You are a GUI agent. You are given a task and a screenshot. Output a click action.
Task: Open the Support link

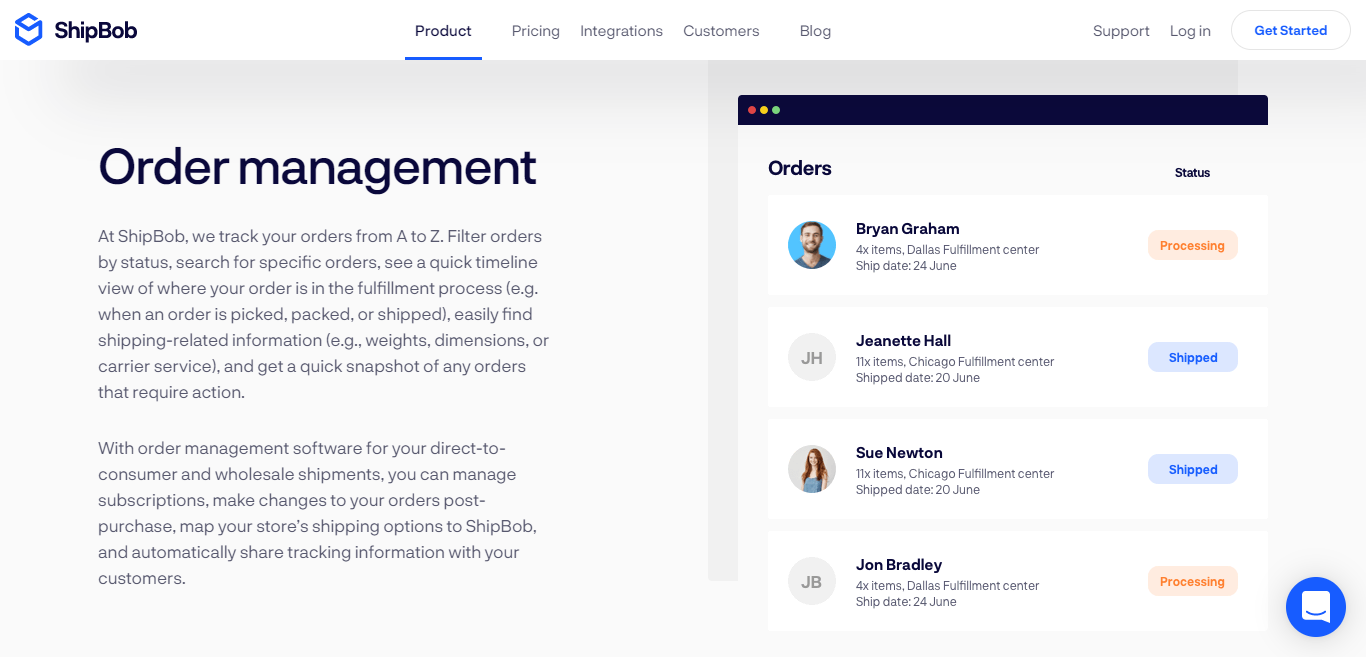1121,31
